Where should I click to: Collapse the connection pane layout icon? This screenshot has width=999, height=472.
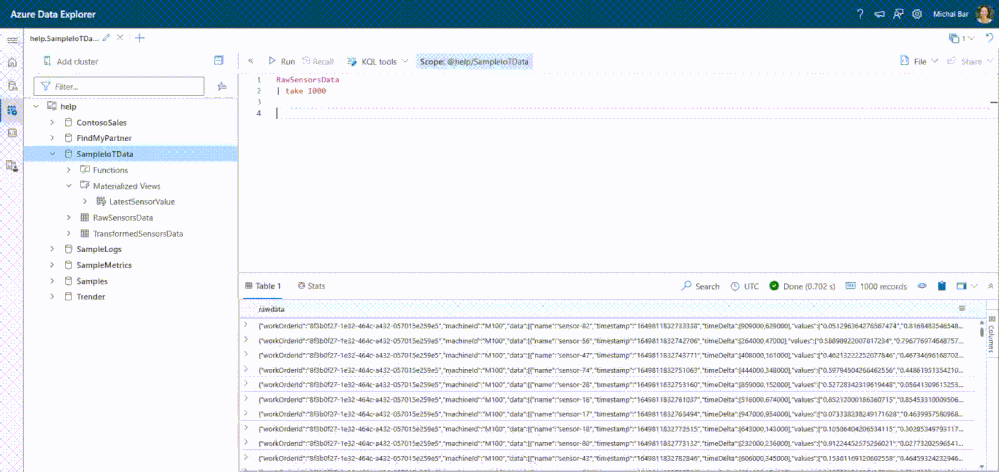point(219,61)
